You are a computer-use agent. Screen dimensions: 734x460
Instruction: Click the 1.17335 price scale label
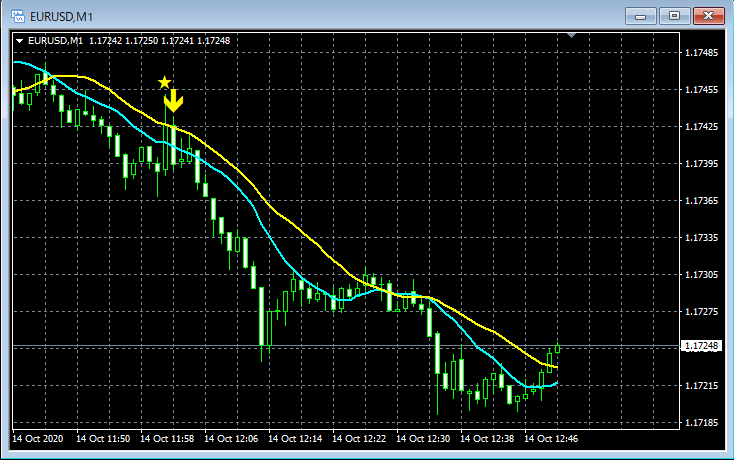click(x=701, y=238)
